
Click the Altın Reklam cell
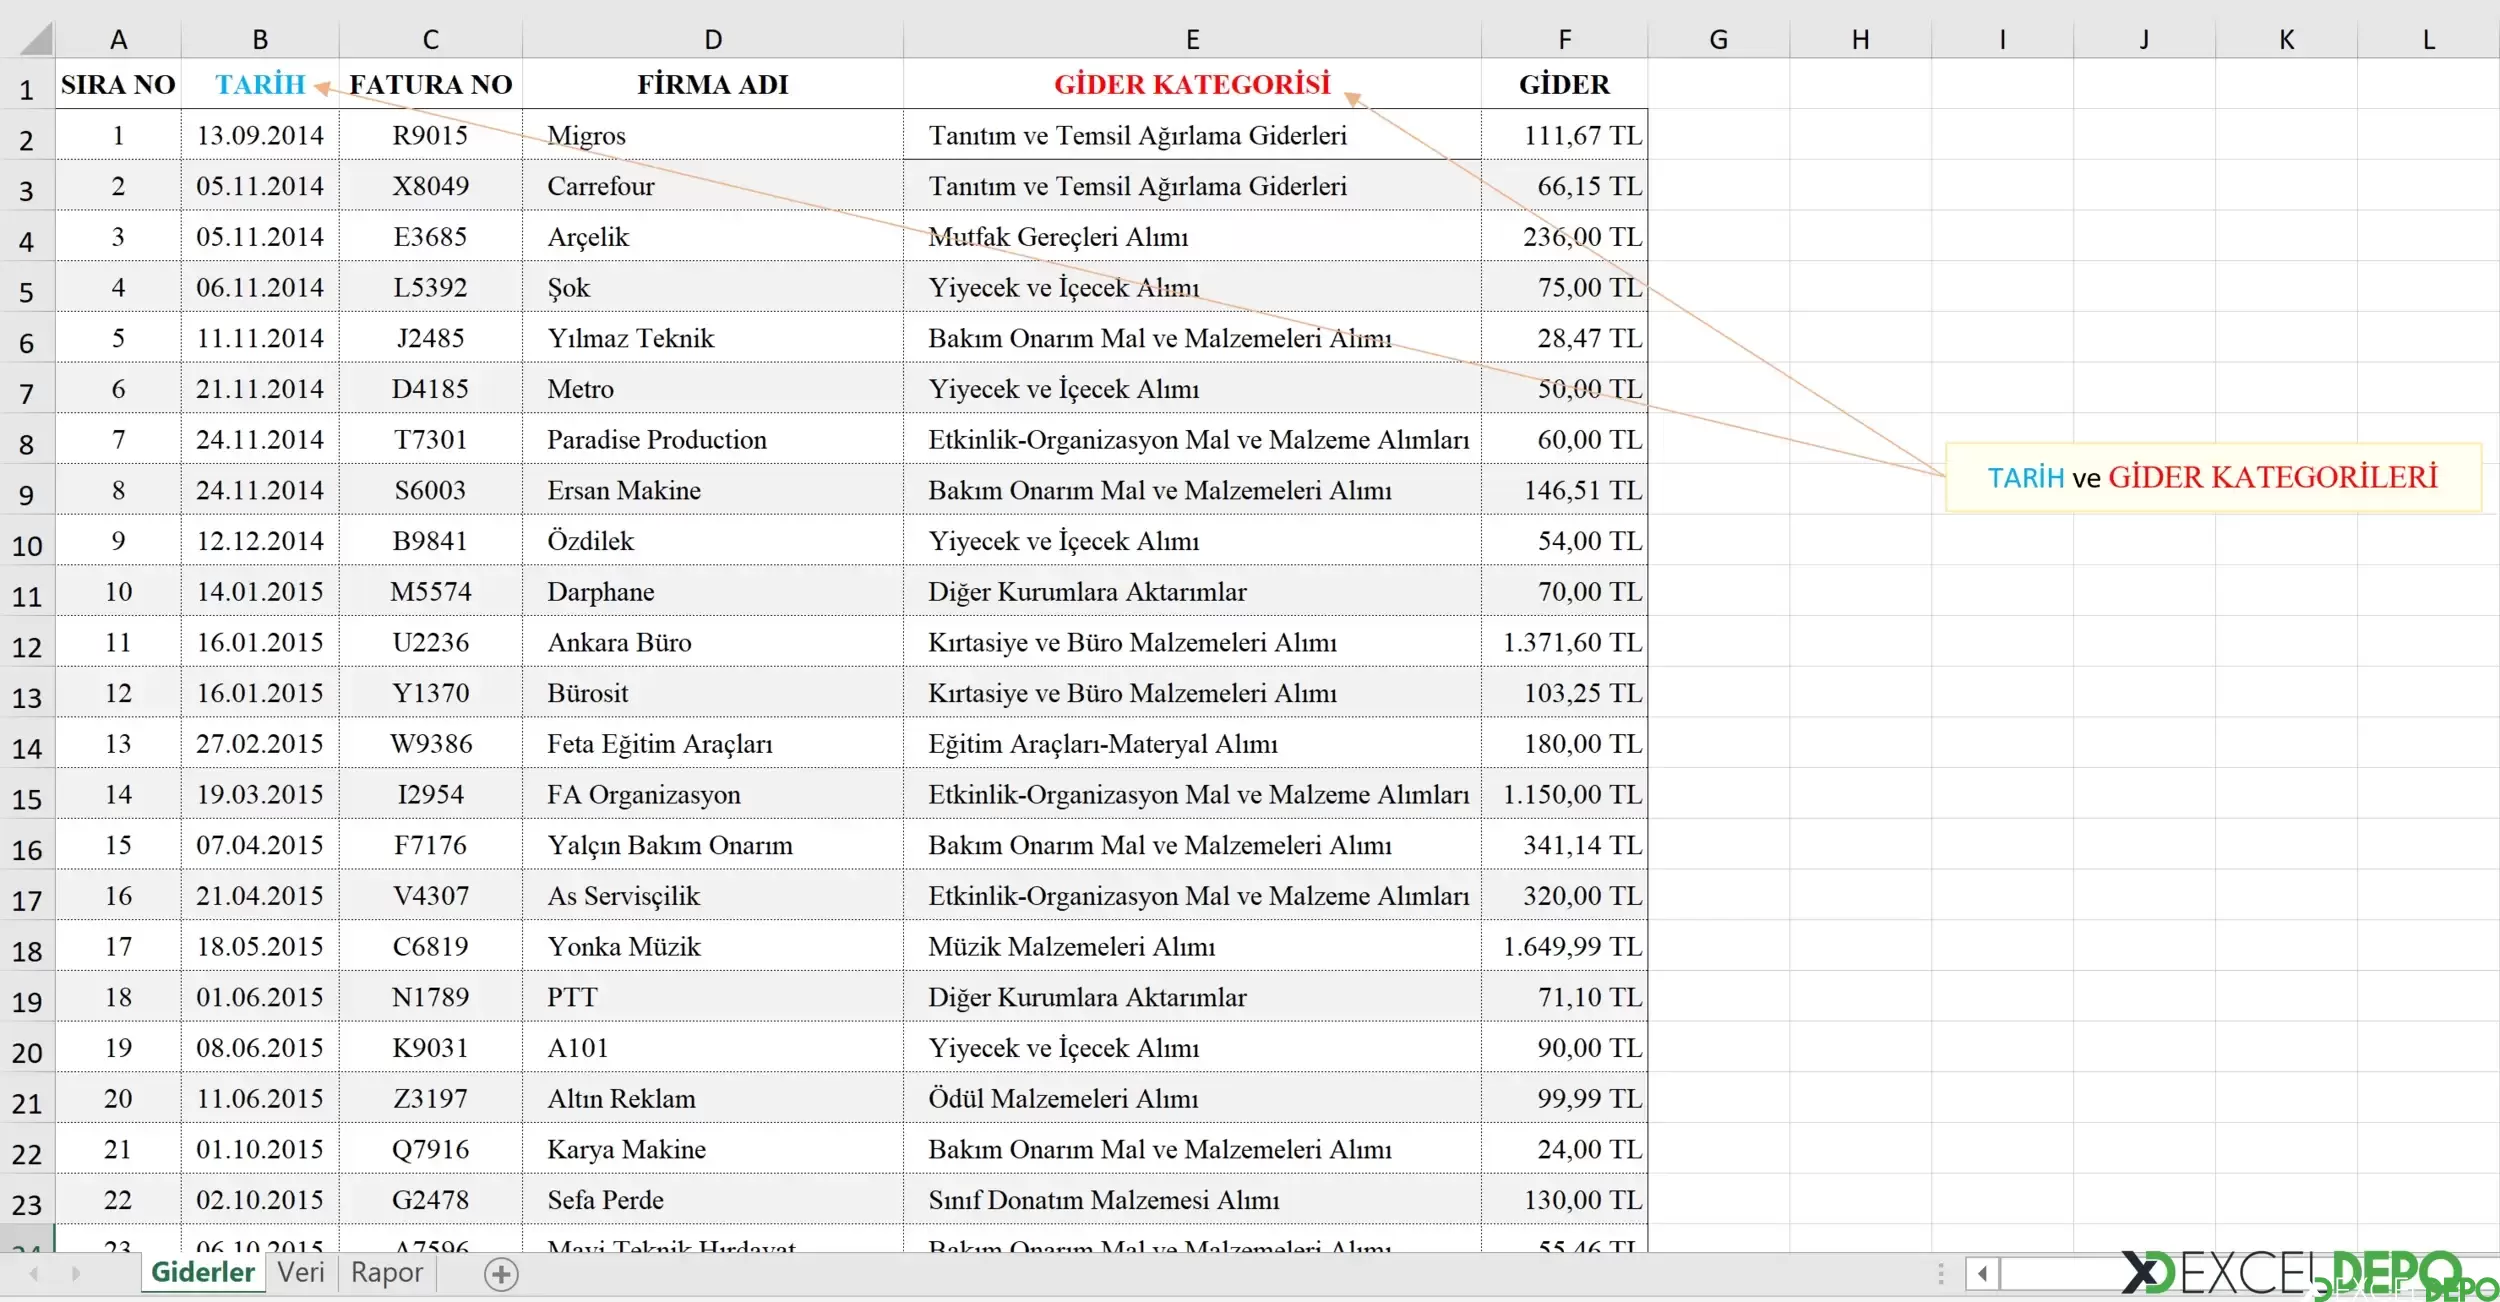(713, 1099)
